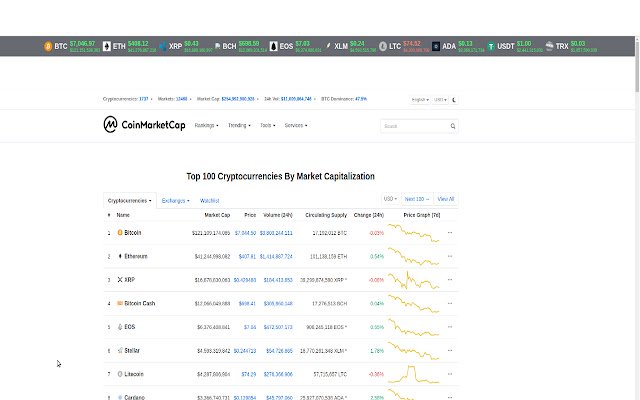Click the USDT ticker icon
This screenshot has height=400, width=640.
(491, 46)
